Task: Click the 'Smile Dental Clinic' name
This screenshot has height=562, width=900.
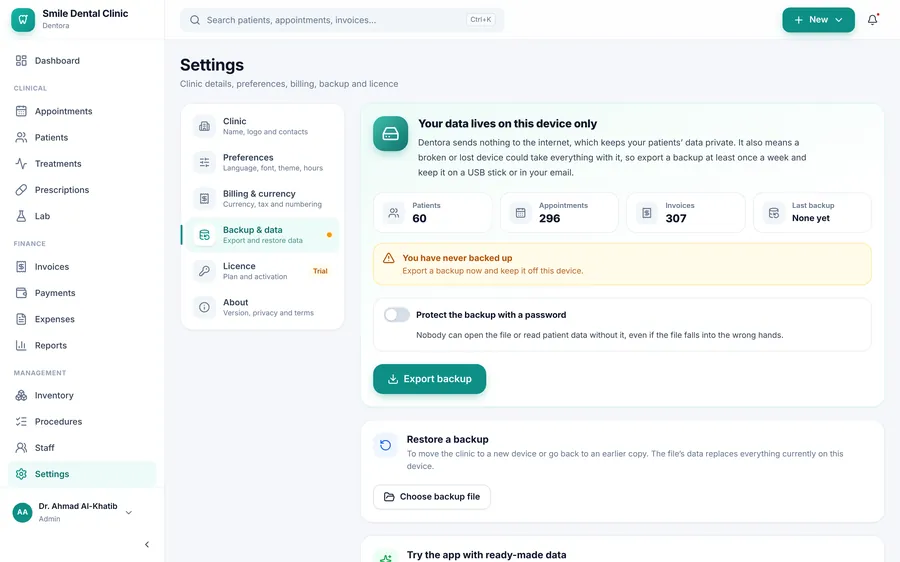Action: 86,14
